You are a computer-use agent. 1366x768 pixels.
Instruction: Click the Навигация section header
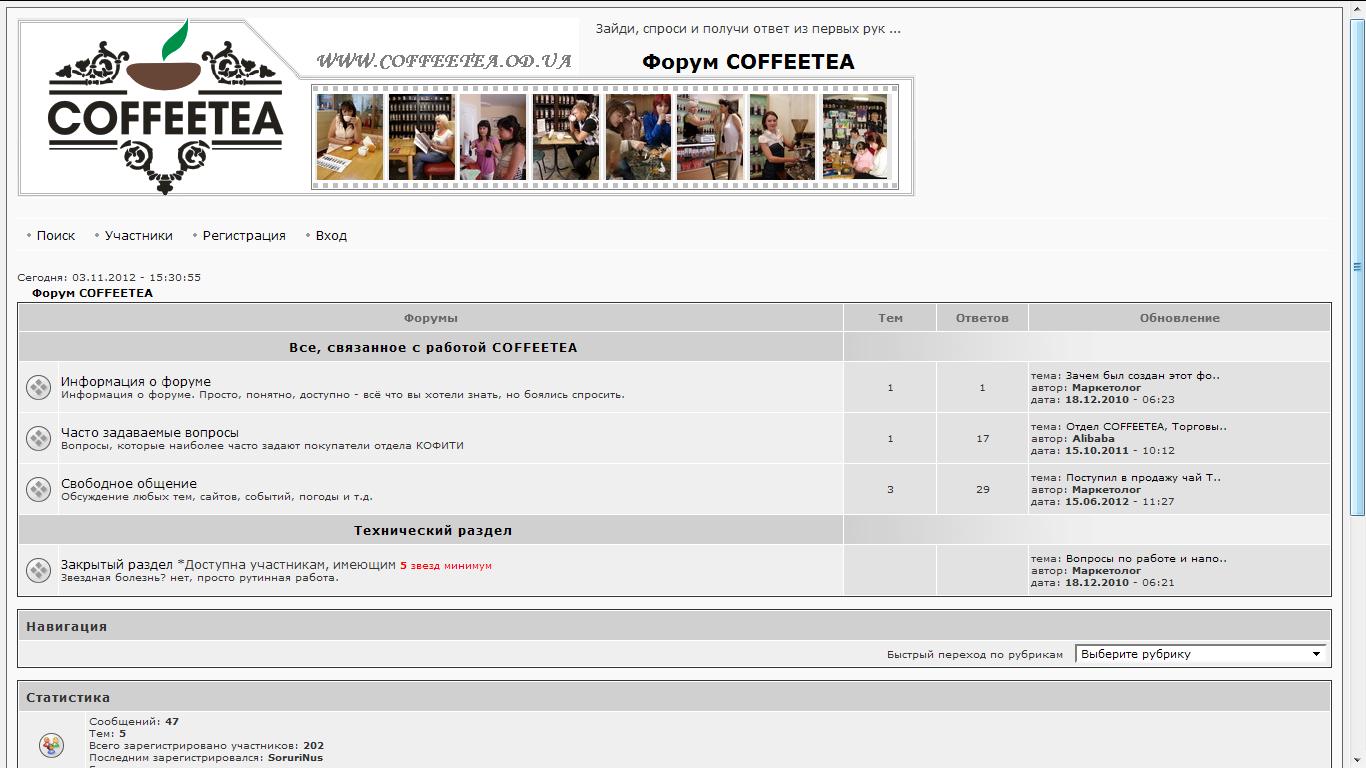coord(66,627)
